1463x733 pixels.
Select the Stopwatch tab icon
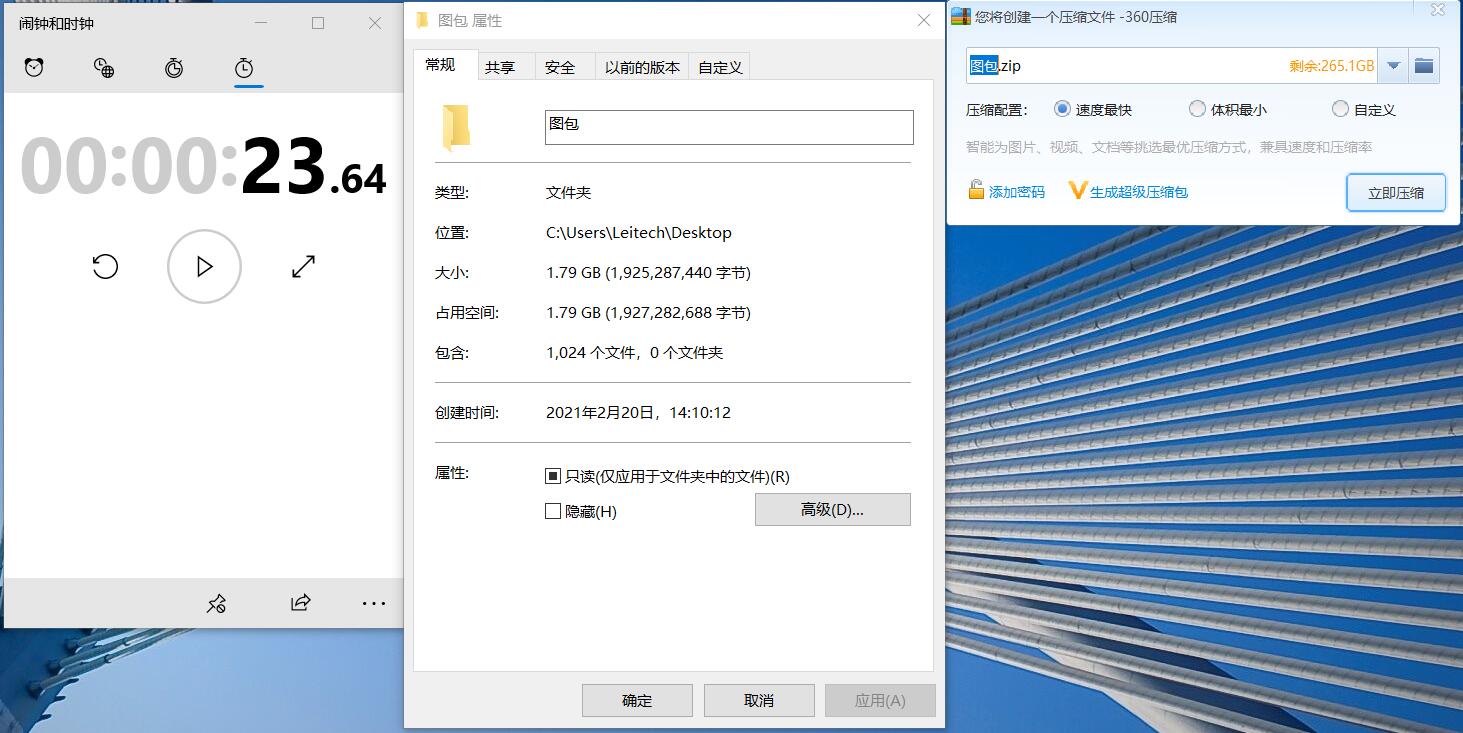click(x=244, y=68)
